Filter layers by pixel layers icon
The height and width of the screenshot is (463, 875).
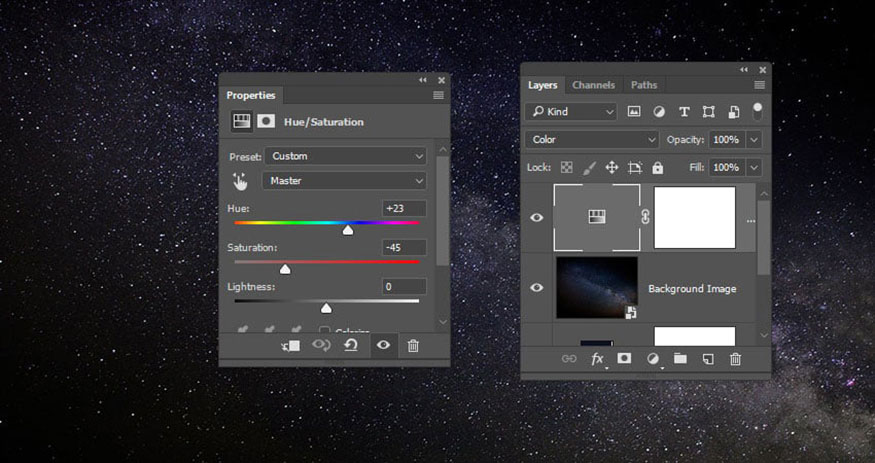(x=634, y=112)
